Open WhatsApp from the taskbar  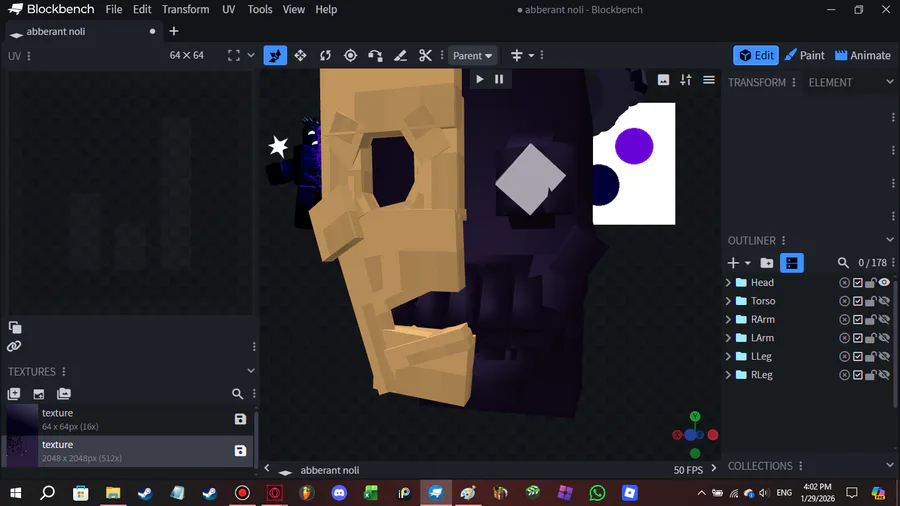[597, 493]
